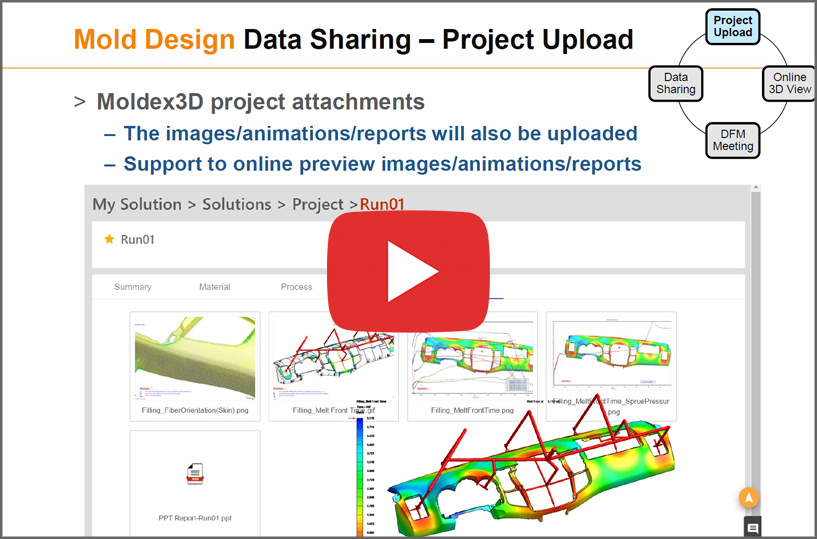Click the Project Upload node in the cycle diagram
This screenshot has width=817, height=539.
coord(733,26)
